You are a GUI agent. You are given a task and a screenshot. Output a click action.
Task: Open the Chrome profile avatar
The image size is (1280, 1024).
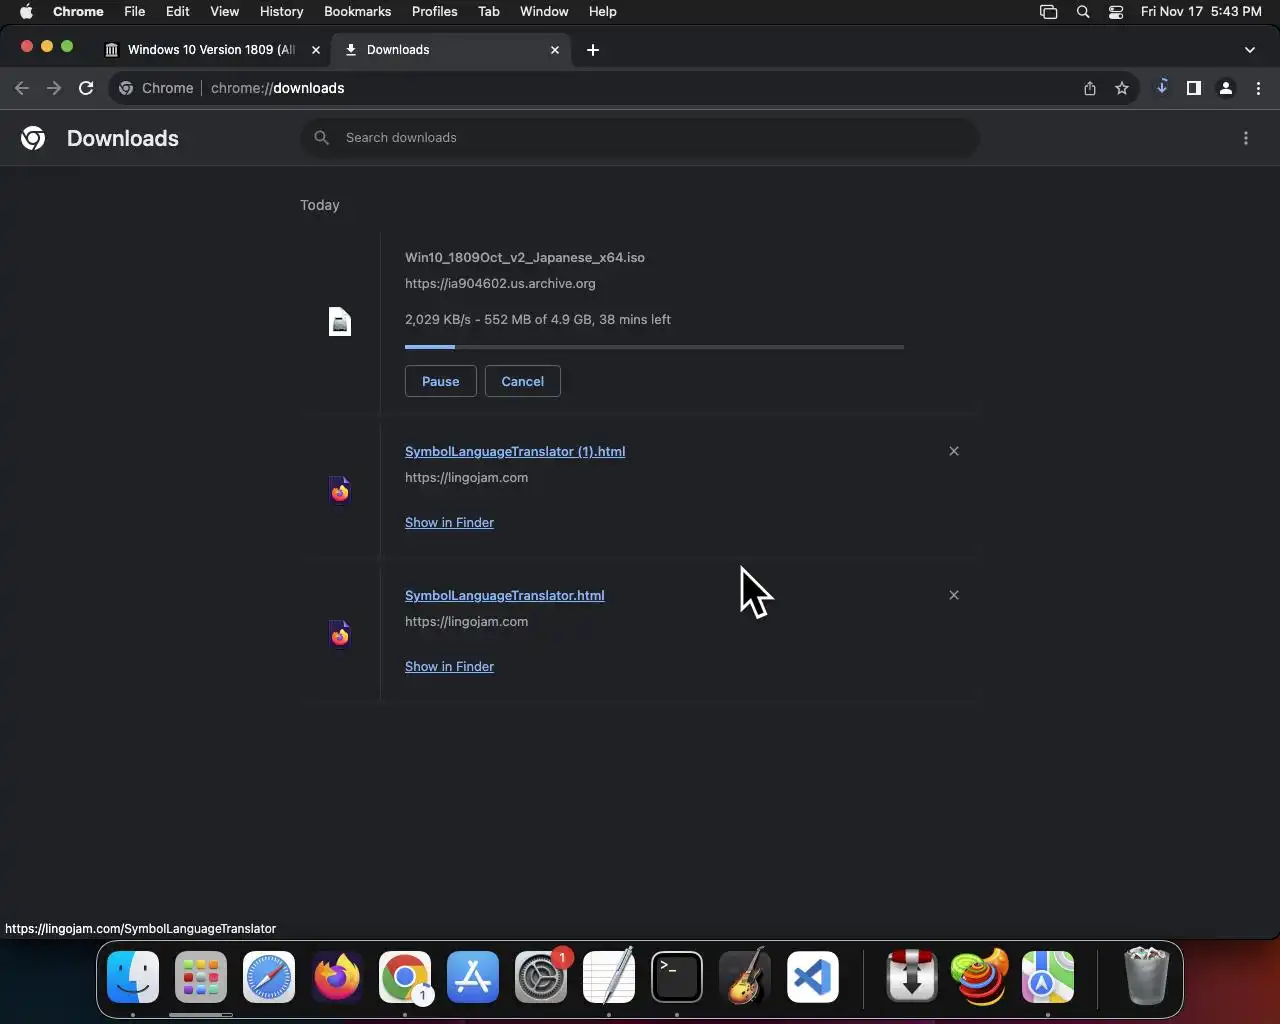[x=1226, y=88]
